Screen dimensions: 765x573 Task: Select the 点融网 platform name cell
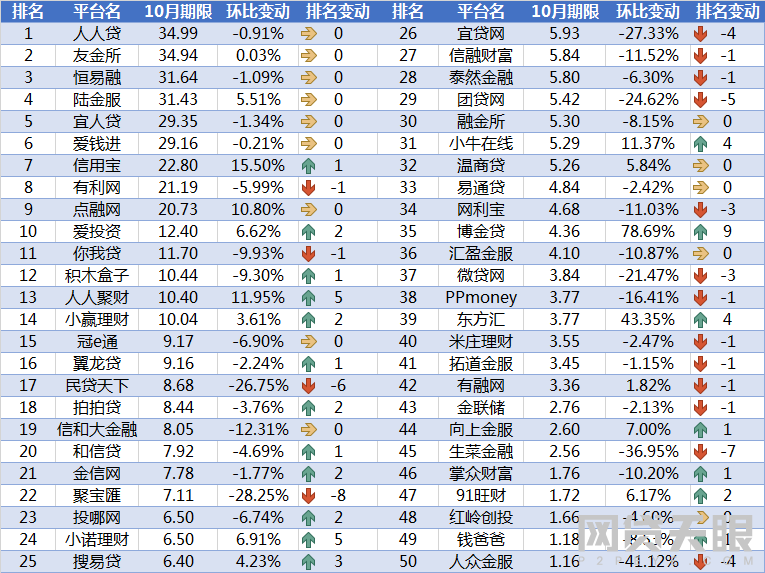tap(97, 209)
